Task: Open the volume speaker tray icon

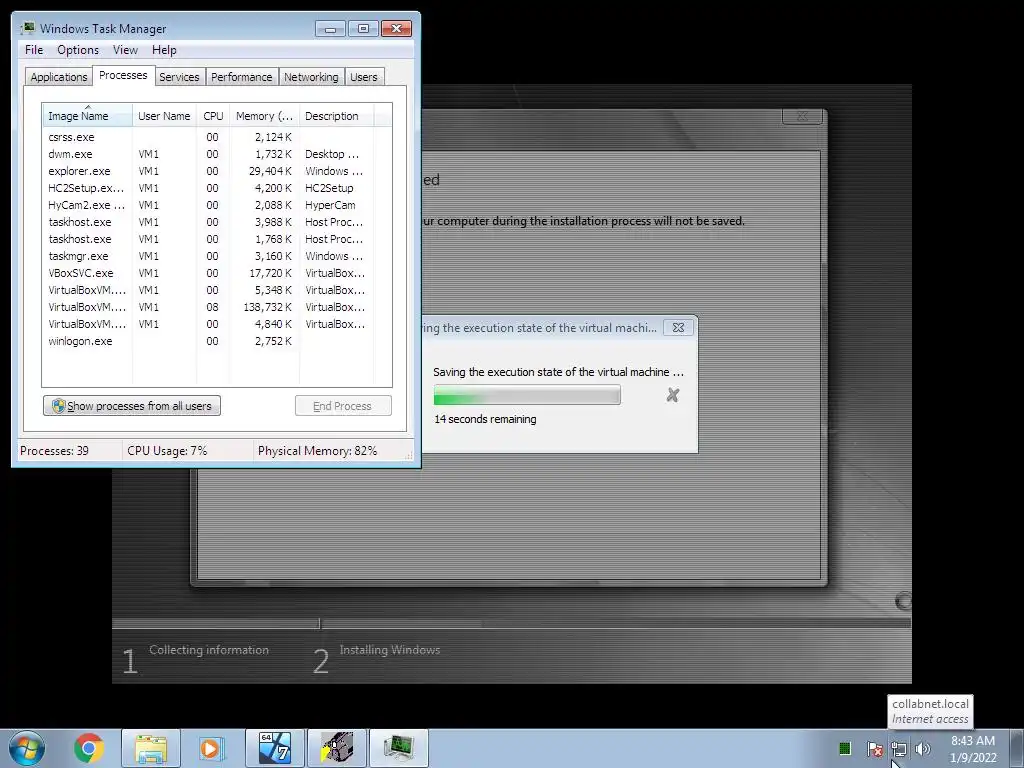Action: [923, 748]
